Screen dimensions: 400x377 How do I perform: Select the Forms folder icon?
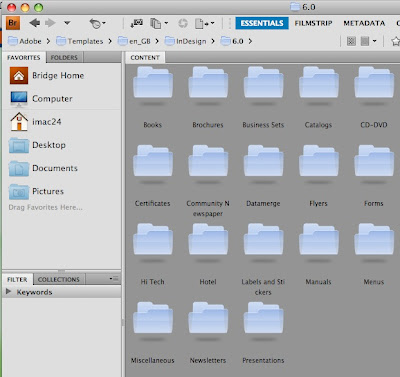pos(374,161)
